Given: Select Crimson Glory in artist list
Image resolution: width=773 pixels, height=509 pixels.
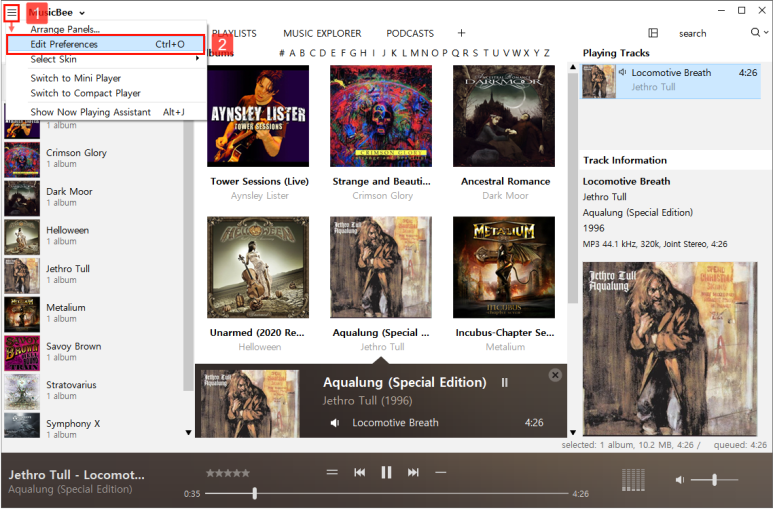Looking at the screenshot, I should pyautogui.click(x=94, y=159).
